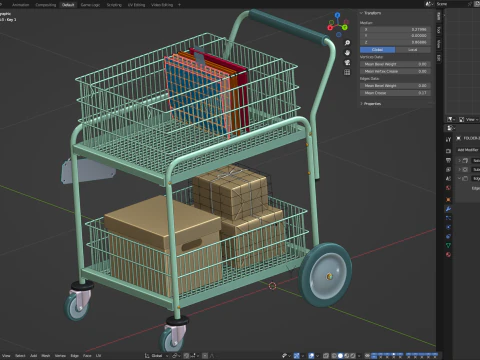Toggle the camera view icon

click(347, 62)
